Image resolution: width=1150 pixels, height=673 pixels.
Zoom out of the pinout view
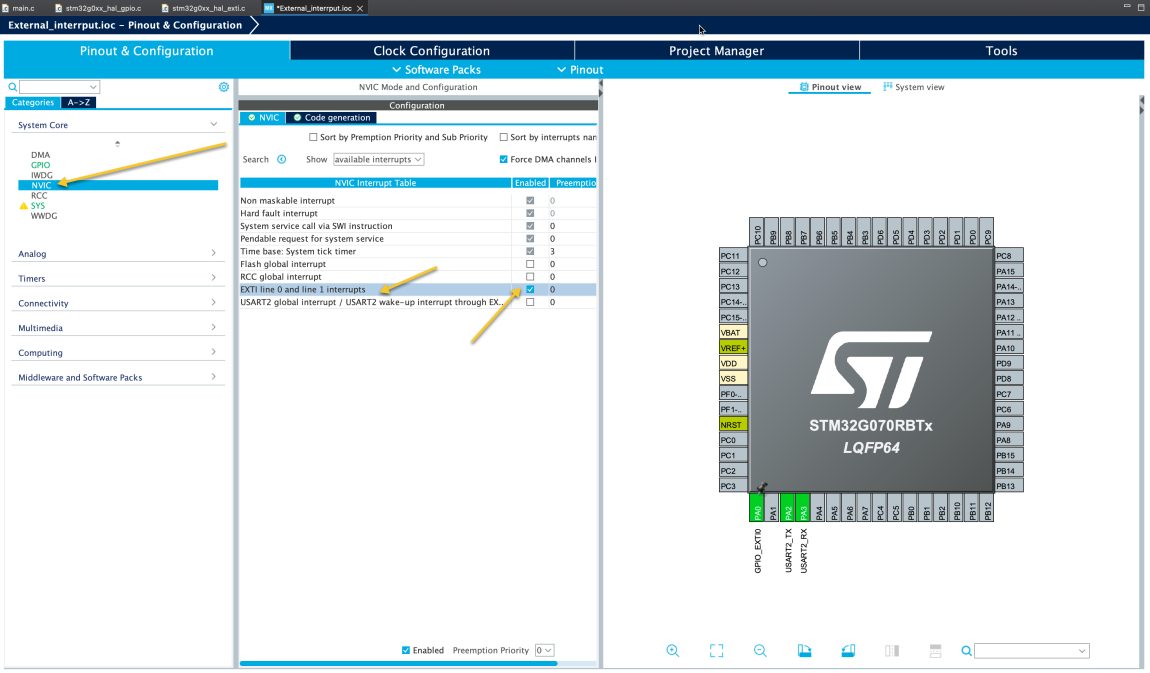[x=760, y=650]
